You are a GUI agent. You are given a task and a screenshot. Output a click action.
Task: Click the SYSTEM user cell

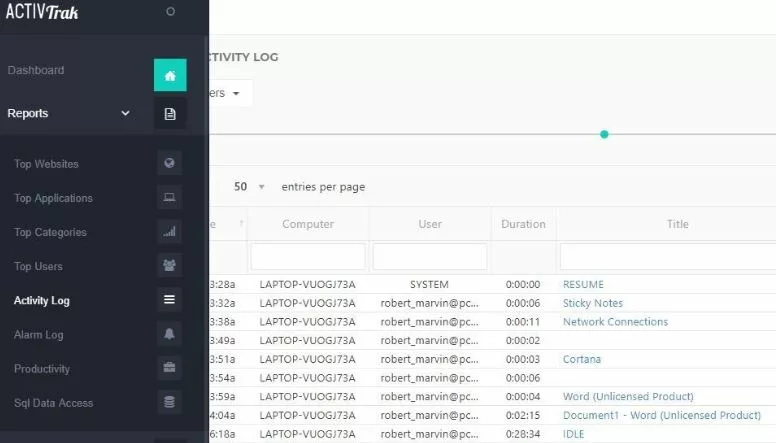tap(429, 285)
